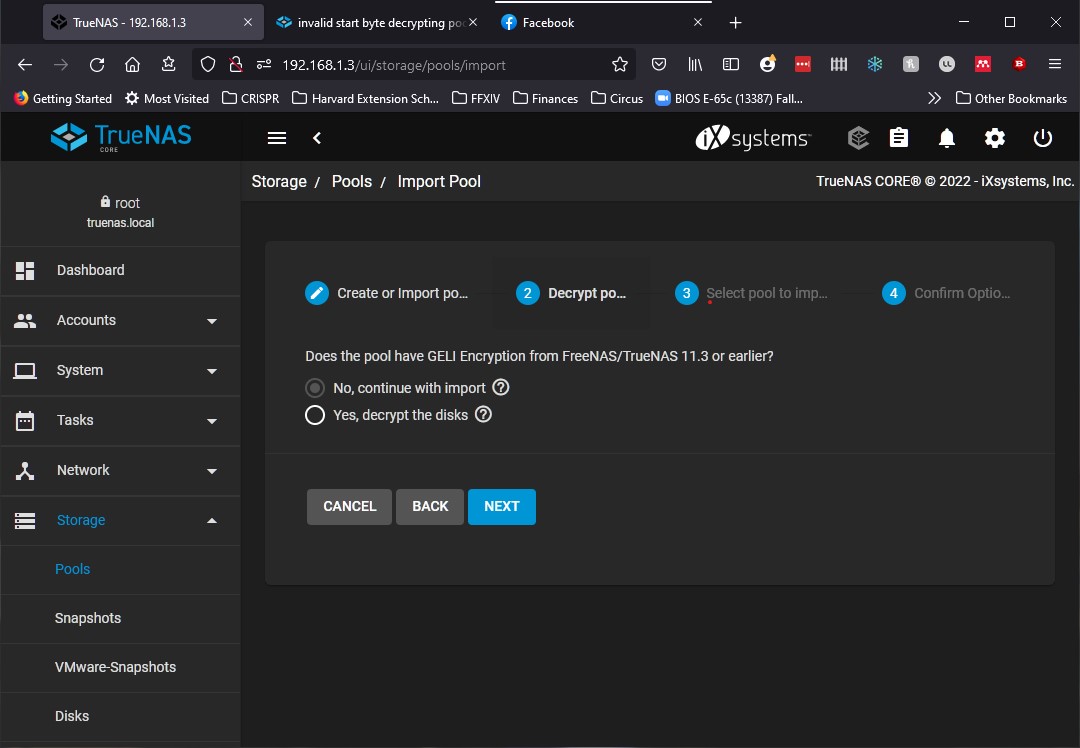
Task: Click the NEXT button
Action: tap(501, 506)
